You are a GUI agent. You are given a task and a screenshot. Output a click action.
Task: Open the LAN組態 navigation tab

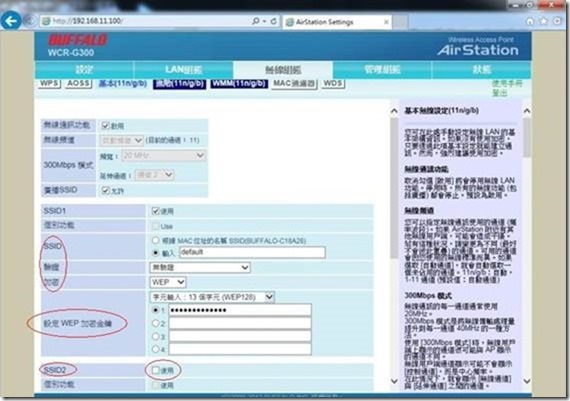pos(184,70)
